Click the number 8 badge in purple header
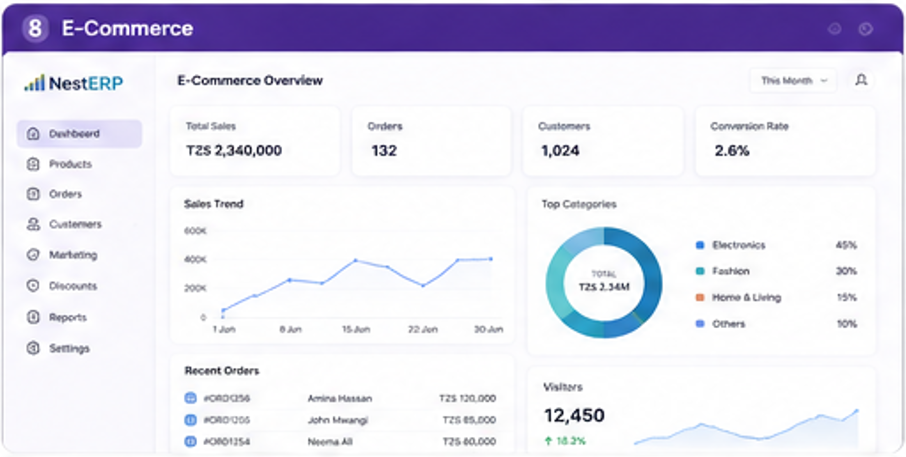This screenshot has width=906, height=457. click(35, 28)
